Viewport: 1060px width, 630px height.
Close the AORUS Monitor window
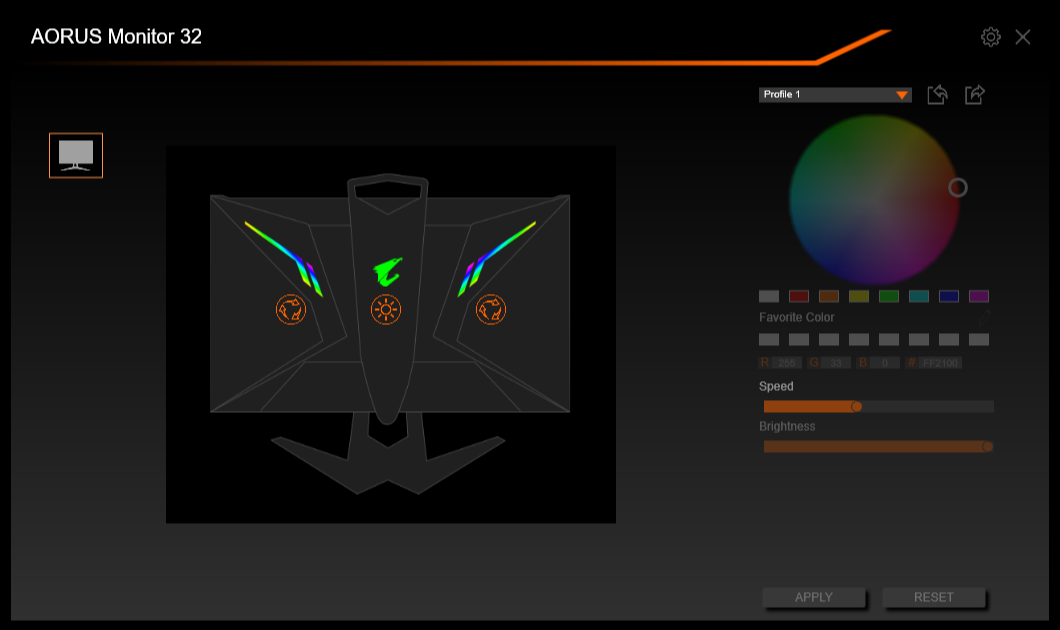[x=1023, y=37]
